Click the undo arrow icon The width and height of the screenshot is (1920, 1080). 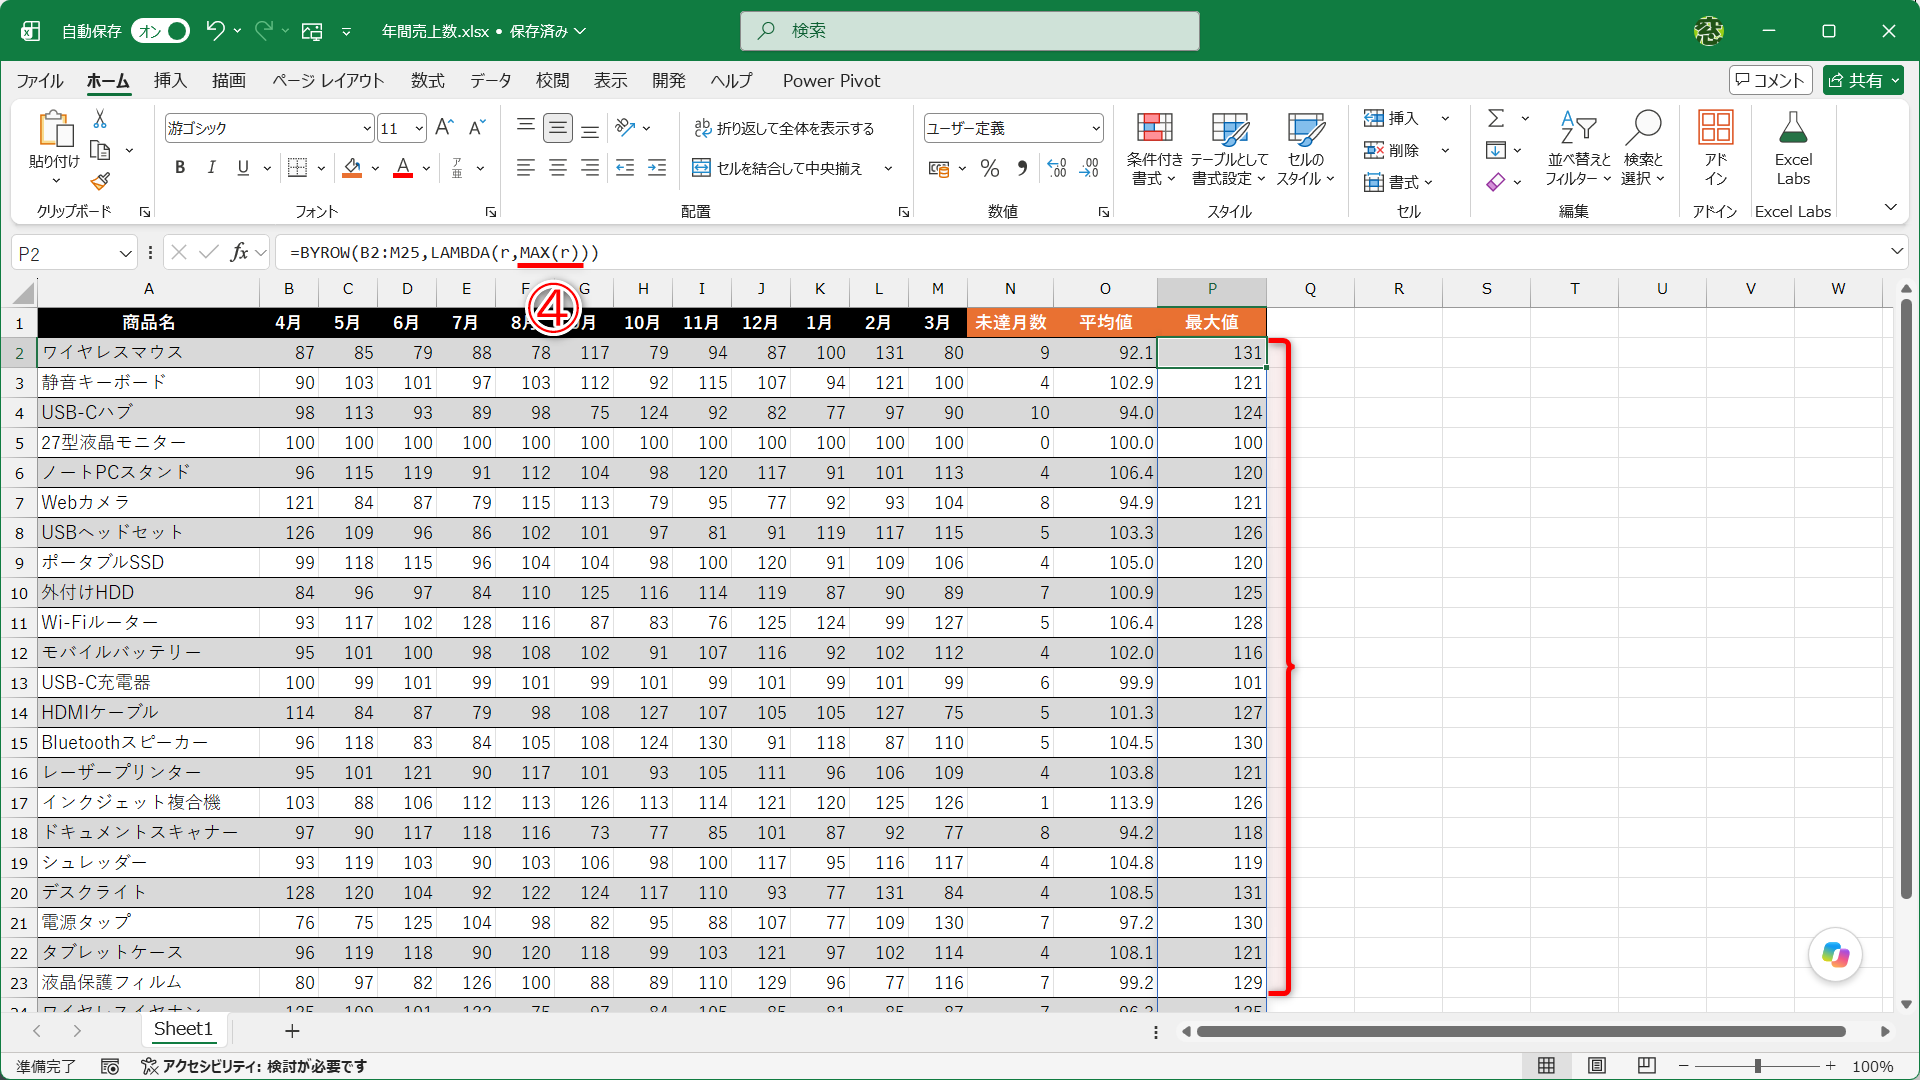click(x=215, y=31)
